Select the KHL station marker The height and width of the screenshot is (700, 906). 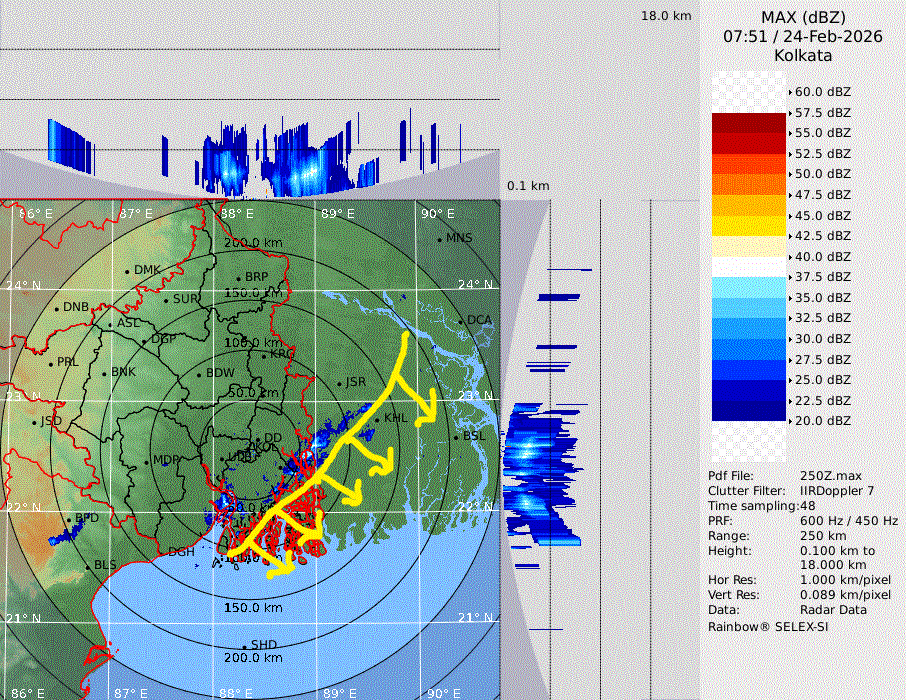(x=379, y=418)
